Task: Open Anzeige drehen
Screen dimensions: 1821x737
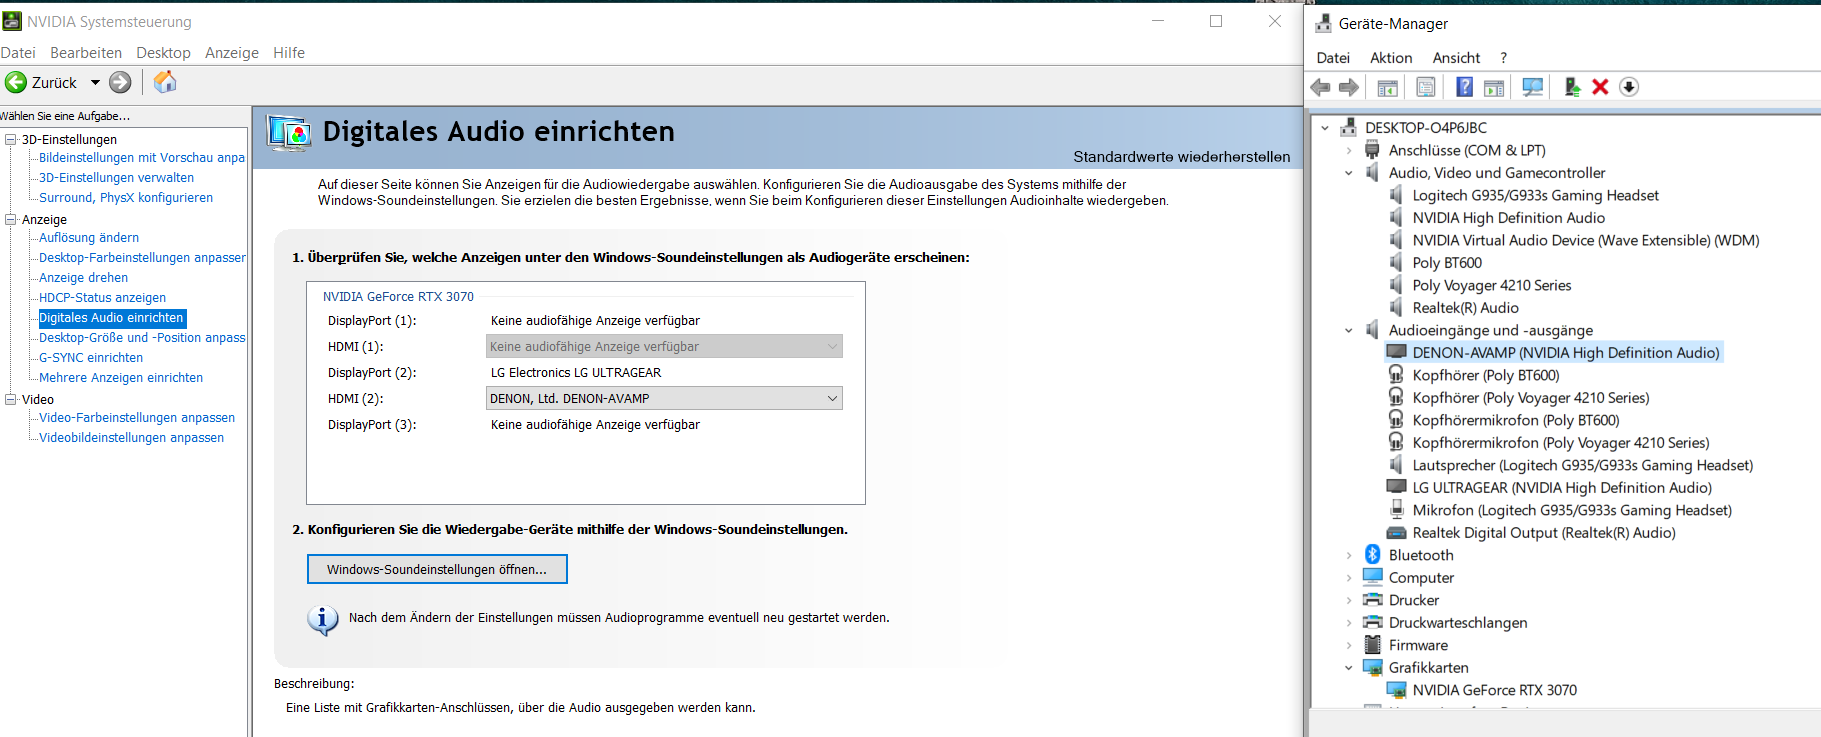Action: coord(83,278)
